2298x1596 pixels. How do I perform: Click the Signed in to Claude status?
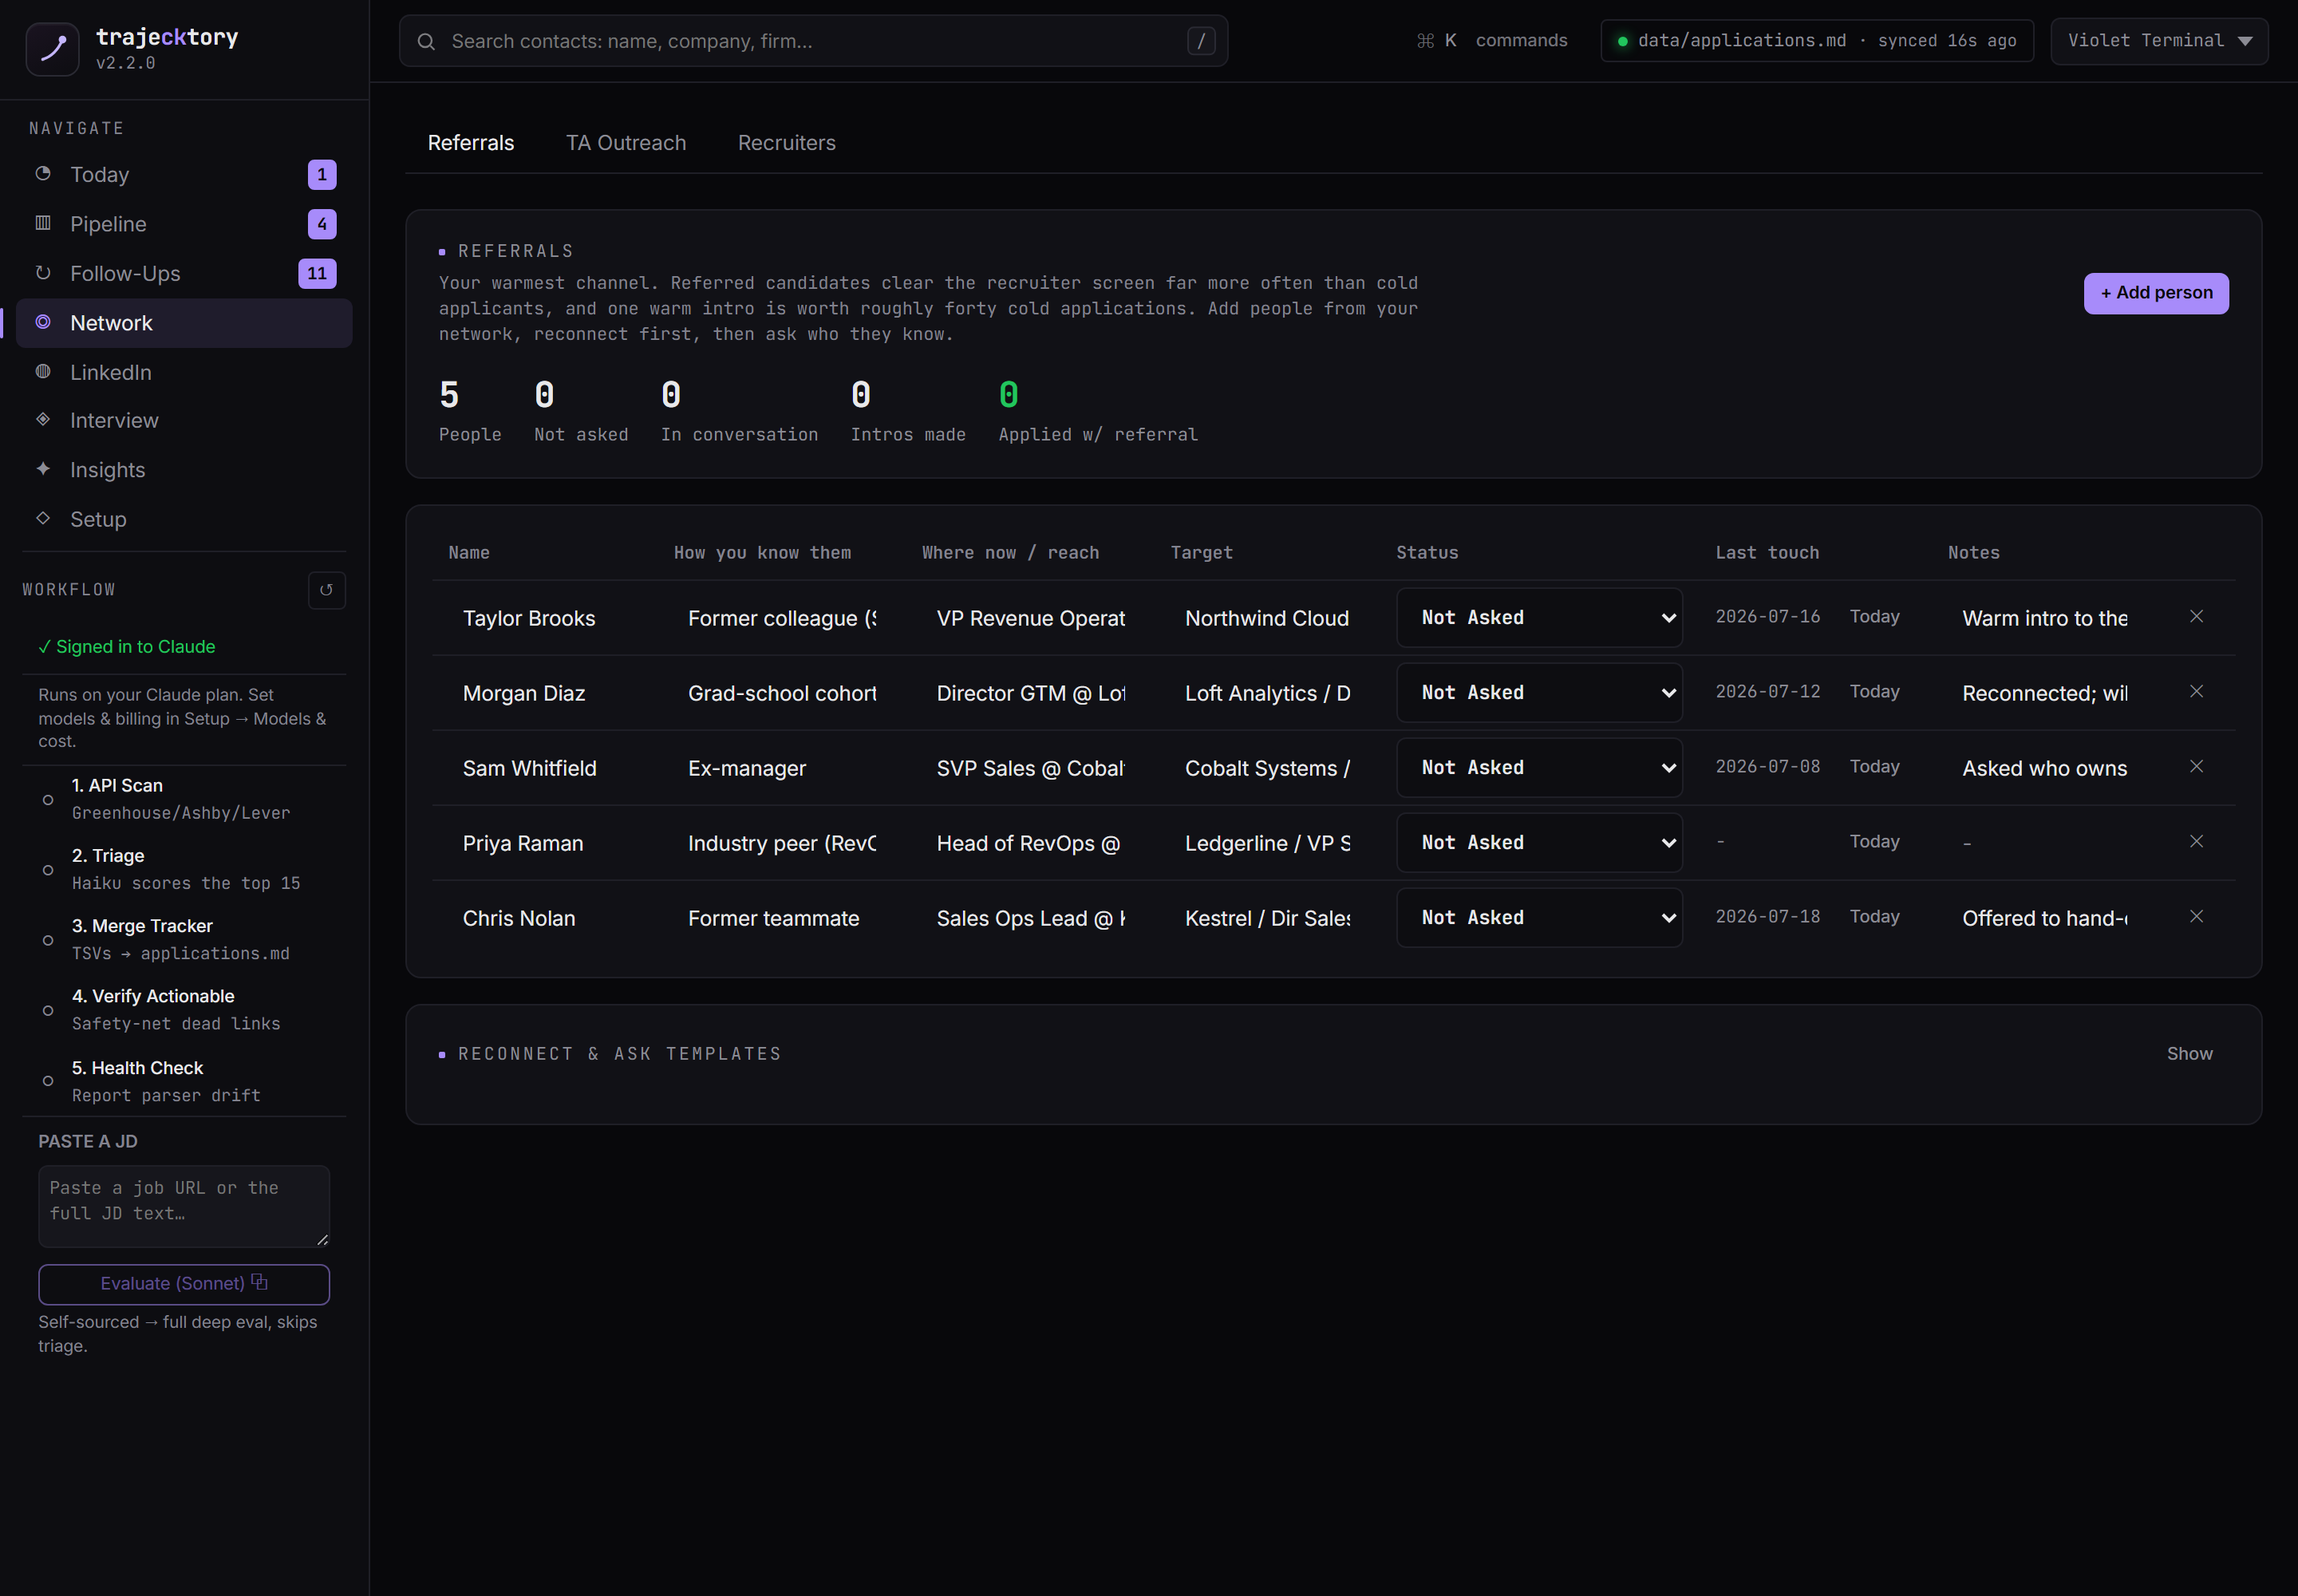[127, 647]
